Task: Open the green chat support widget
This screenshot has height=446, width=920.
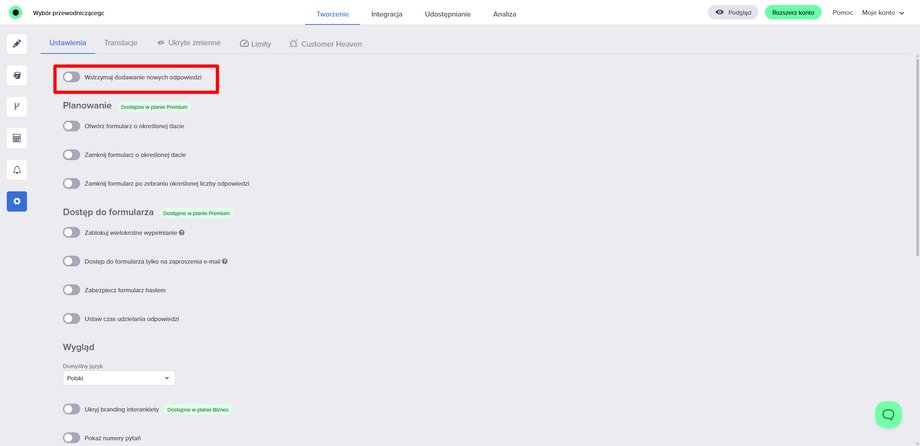Action: point(888,414)
